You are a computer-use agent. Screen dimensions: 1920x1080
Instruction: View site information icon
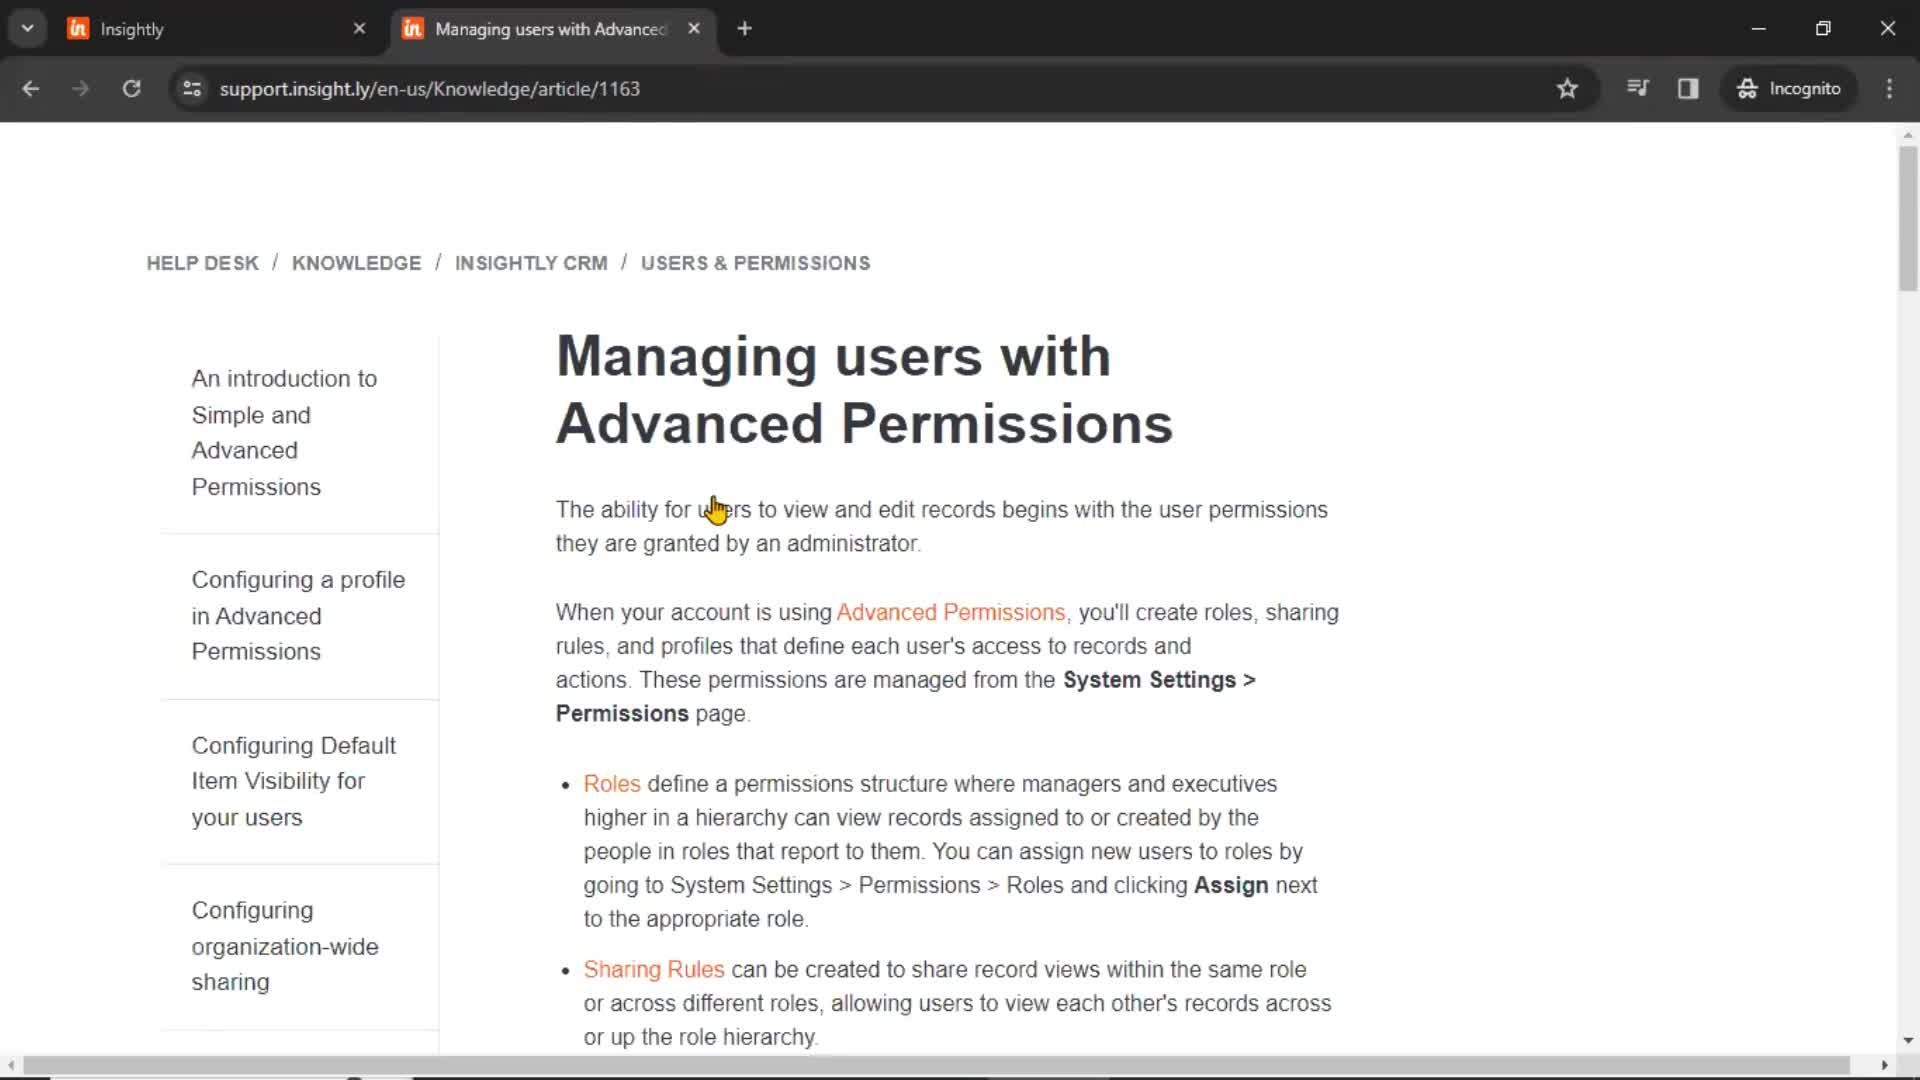[x=192, y=89]
